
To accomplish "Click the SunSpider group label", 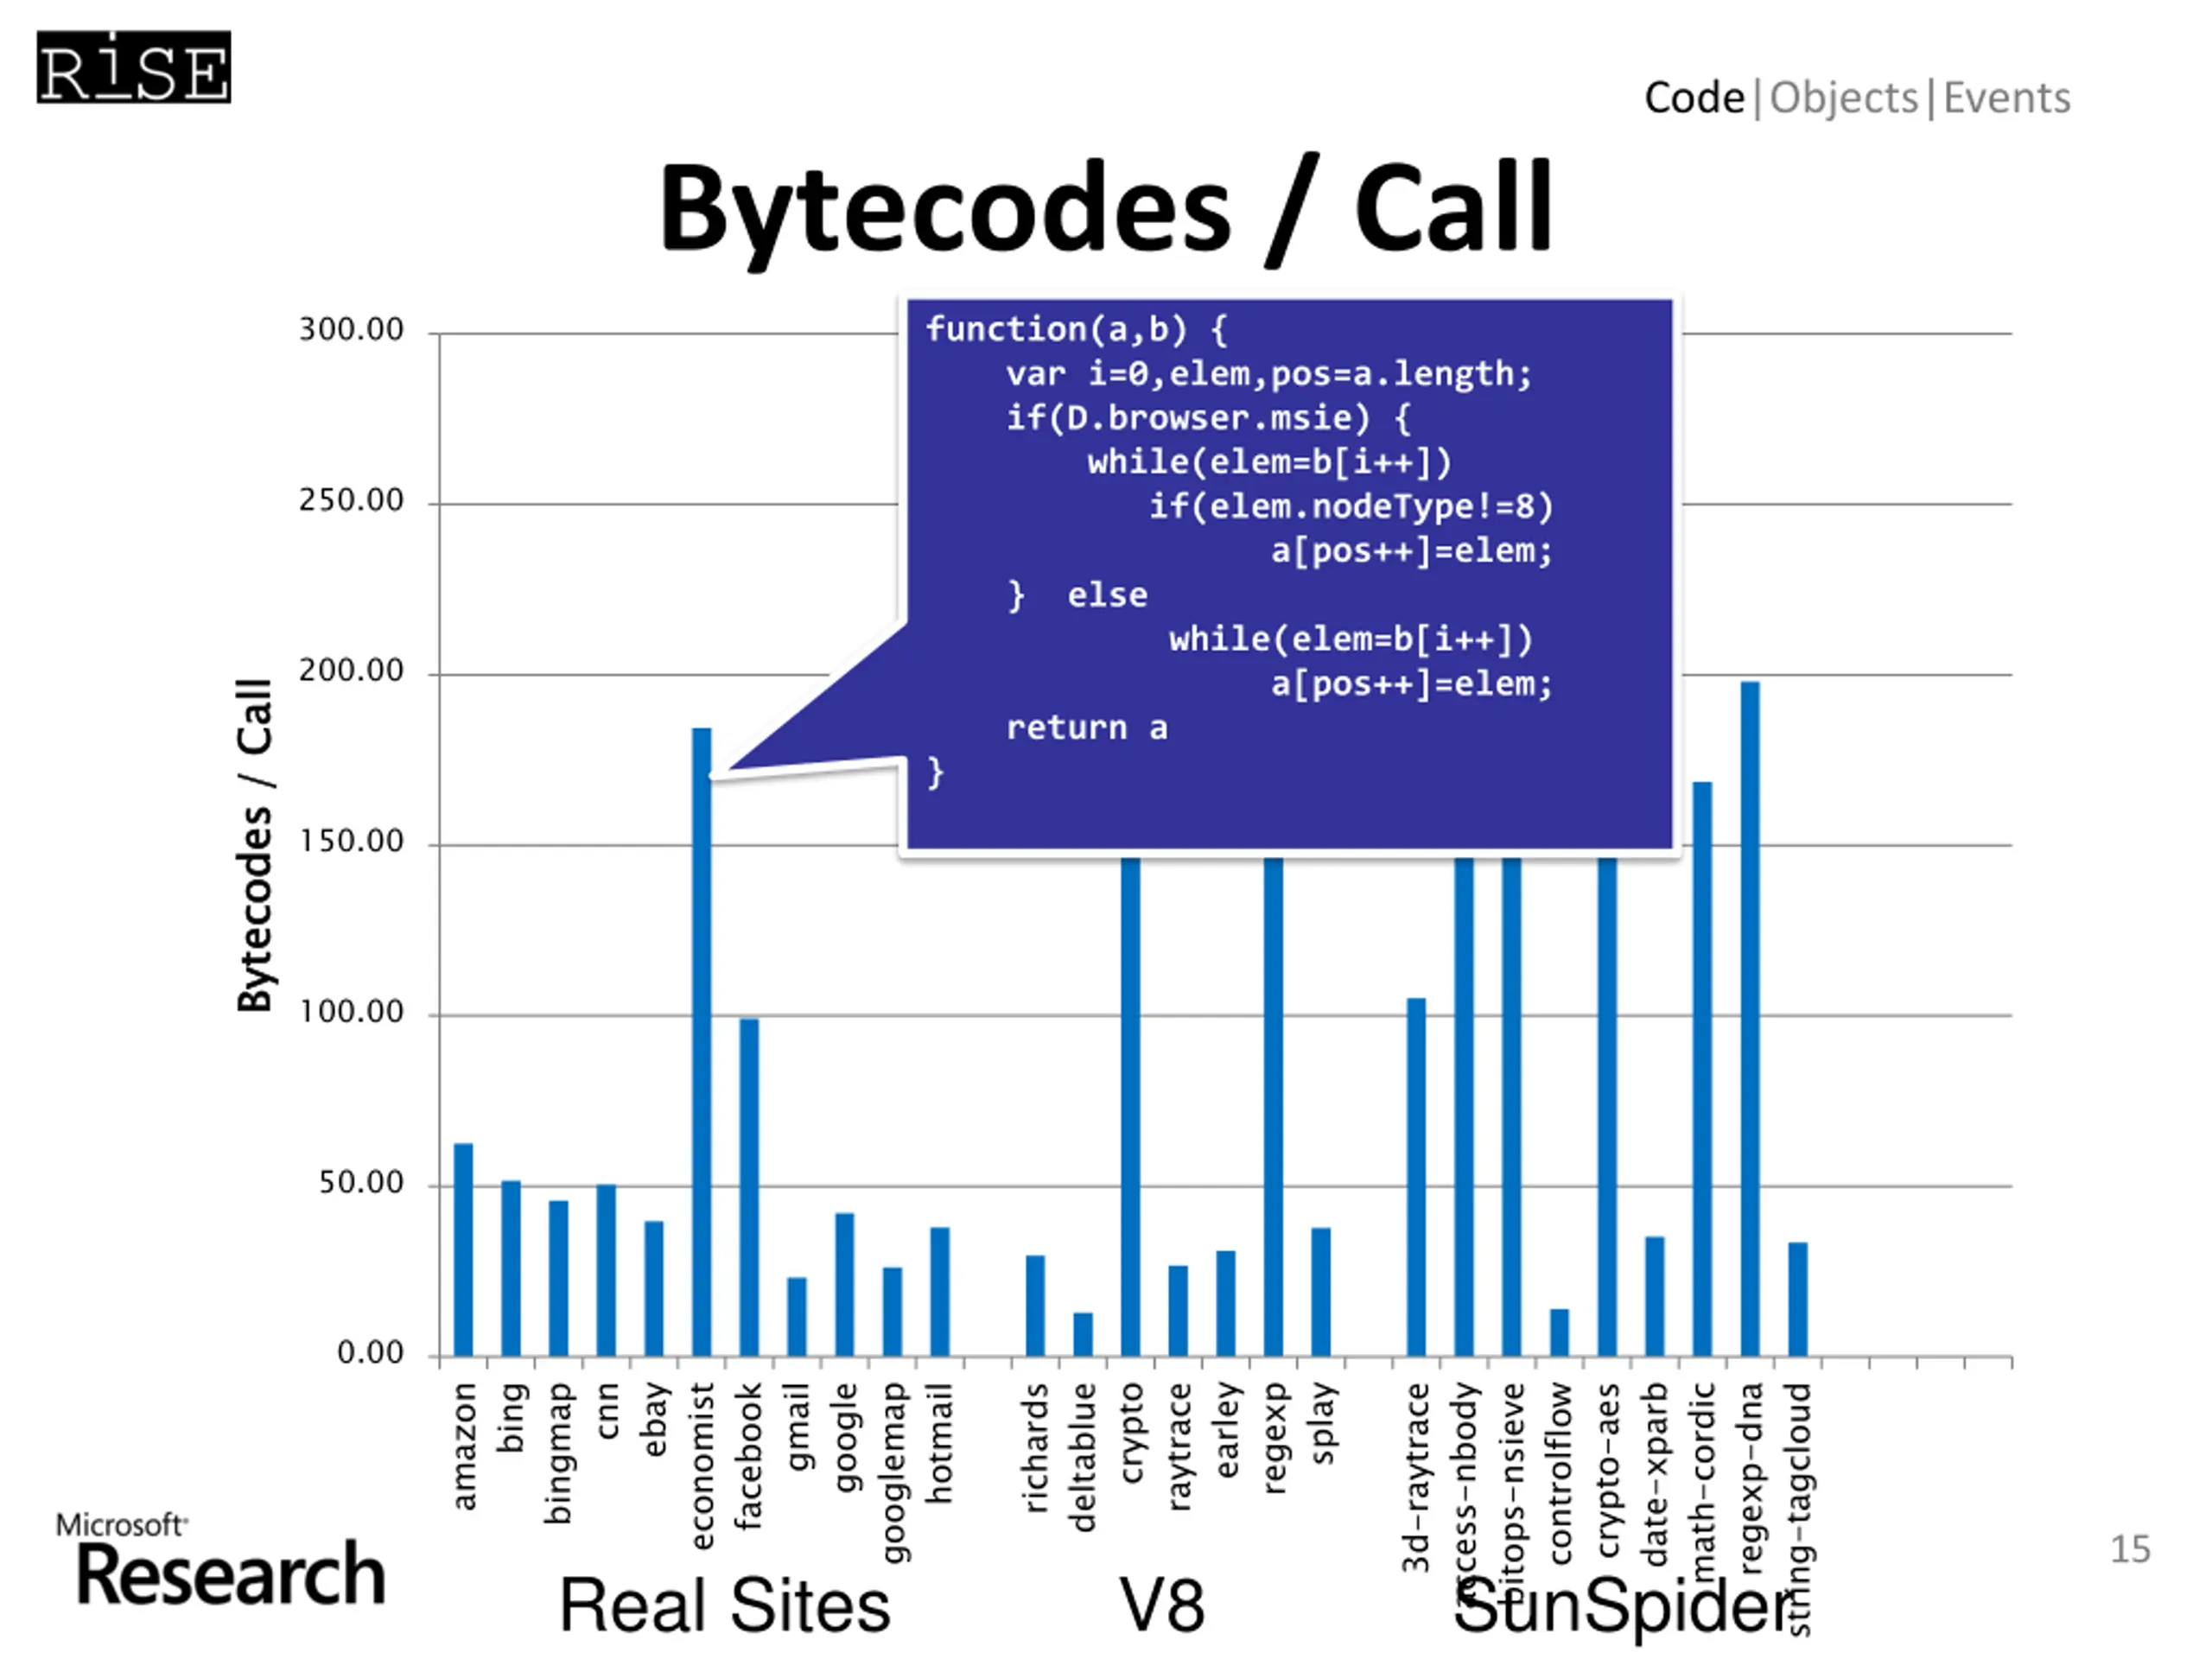I will (1622, 1606).
